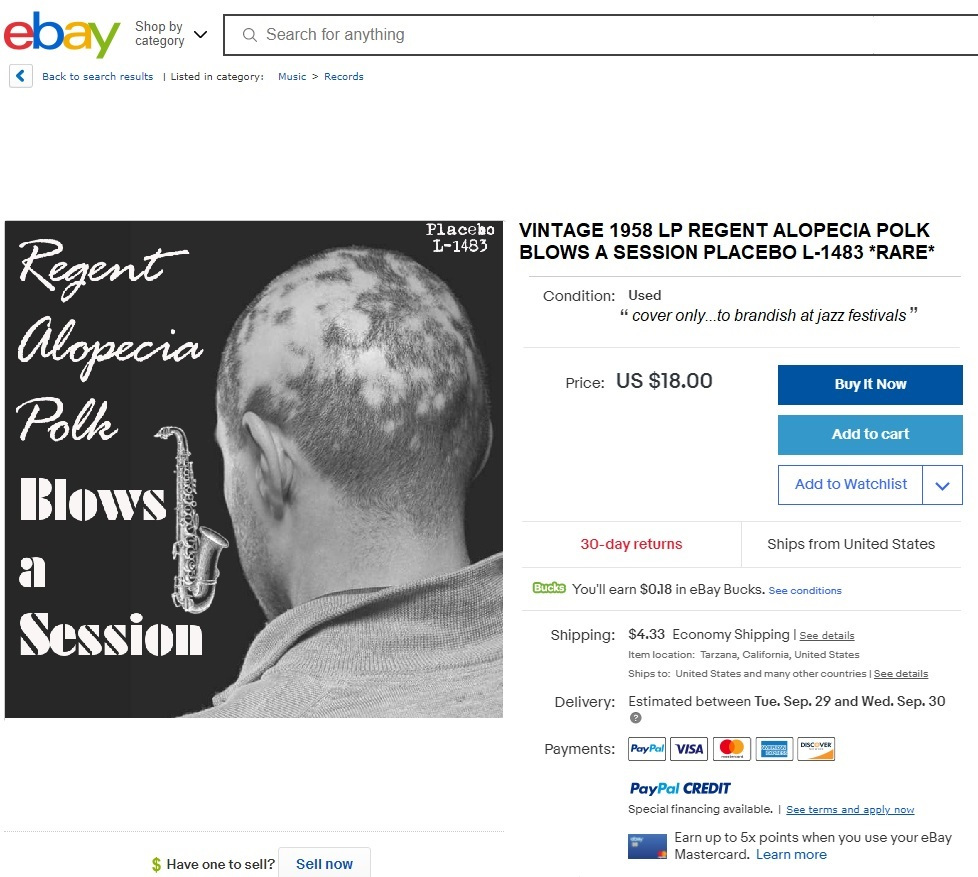The height and width of the screenshot is (877, 978).
Task: Open the Music category breadcrumb
Action: tap(292, 76)
